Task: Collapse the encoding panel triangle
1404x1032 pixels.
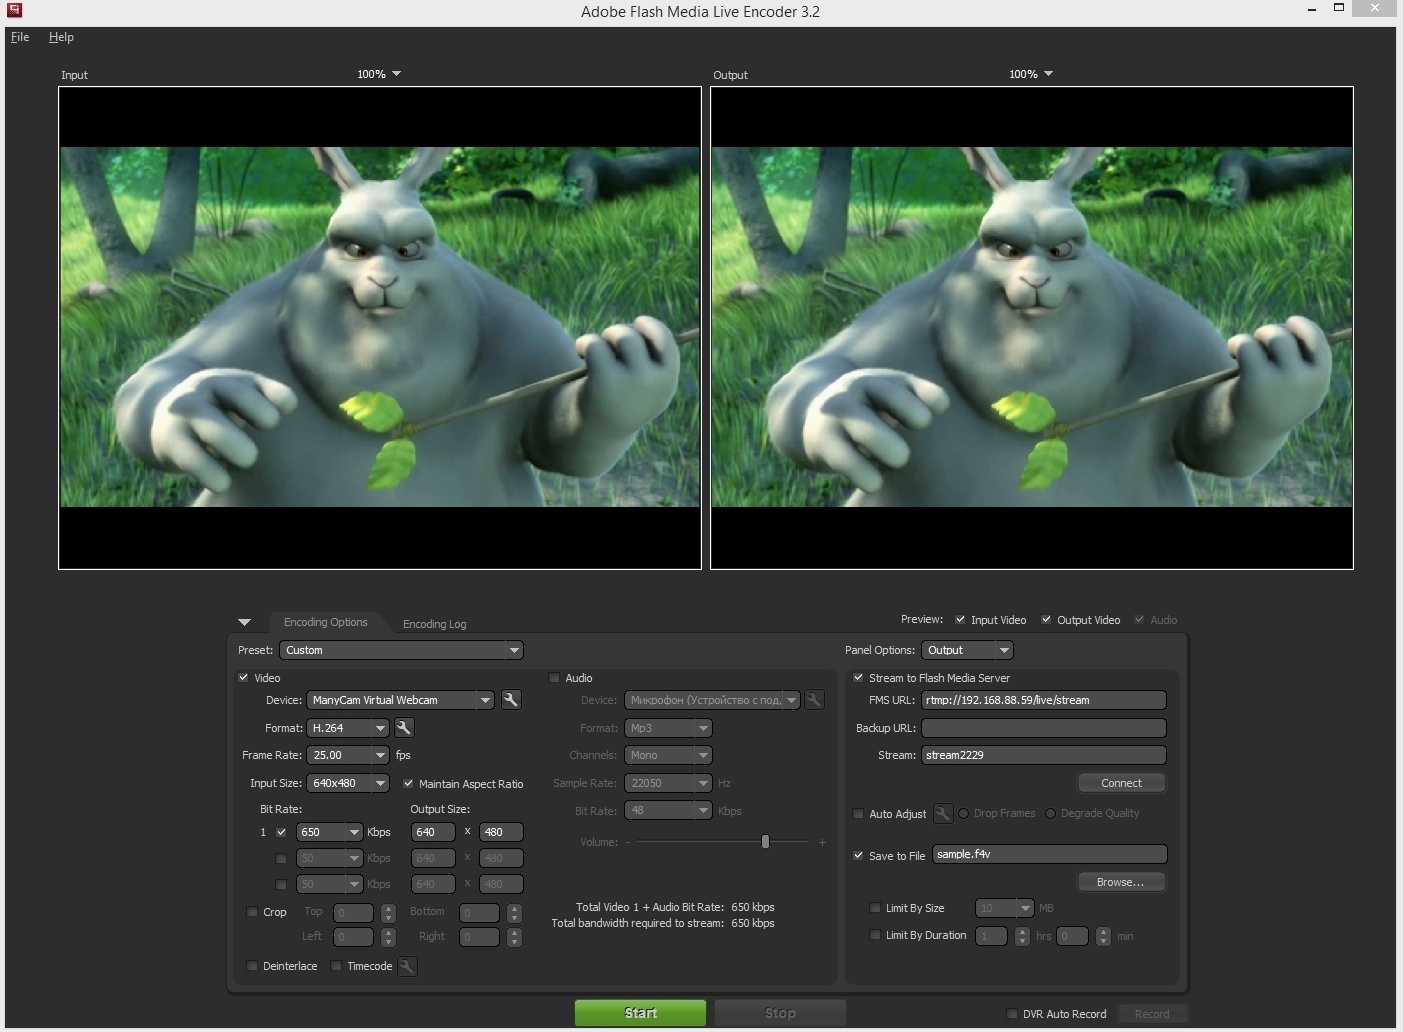Action: (244, 623)
